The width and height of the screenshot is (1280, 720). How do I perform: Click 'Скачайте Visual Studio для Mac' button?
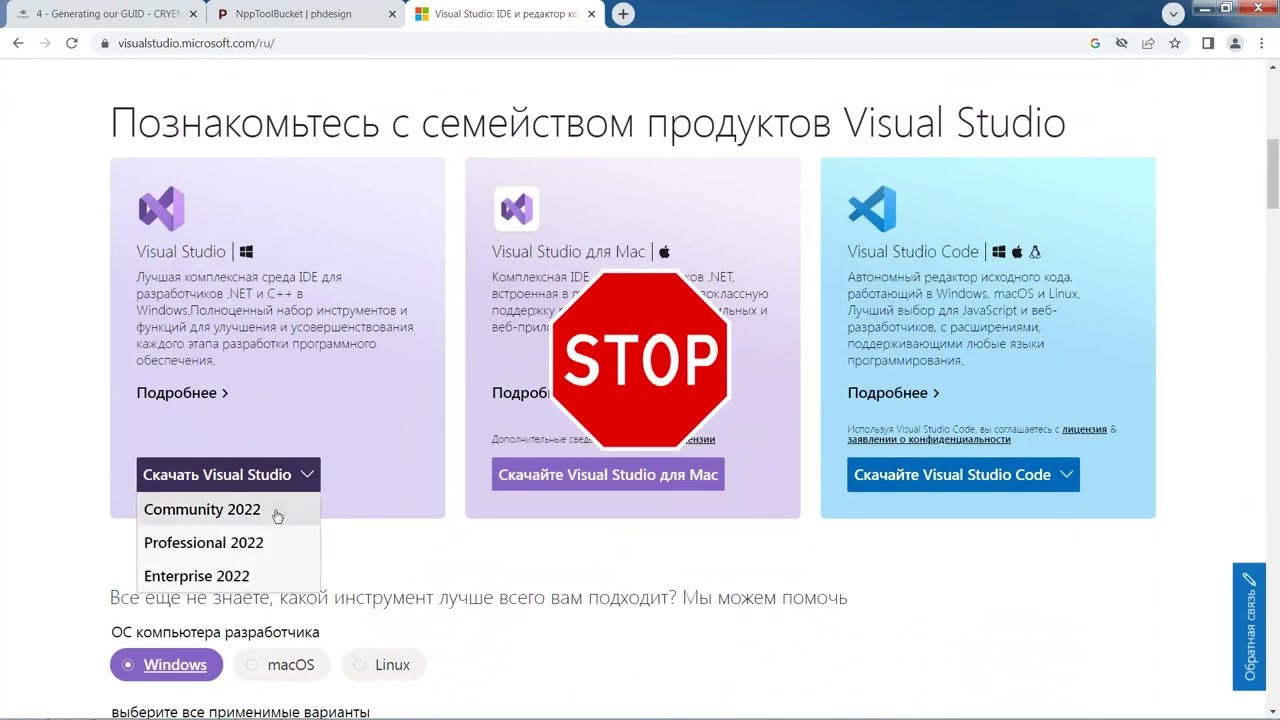point(608,474)
